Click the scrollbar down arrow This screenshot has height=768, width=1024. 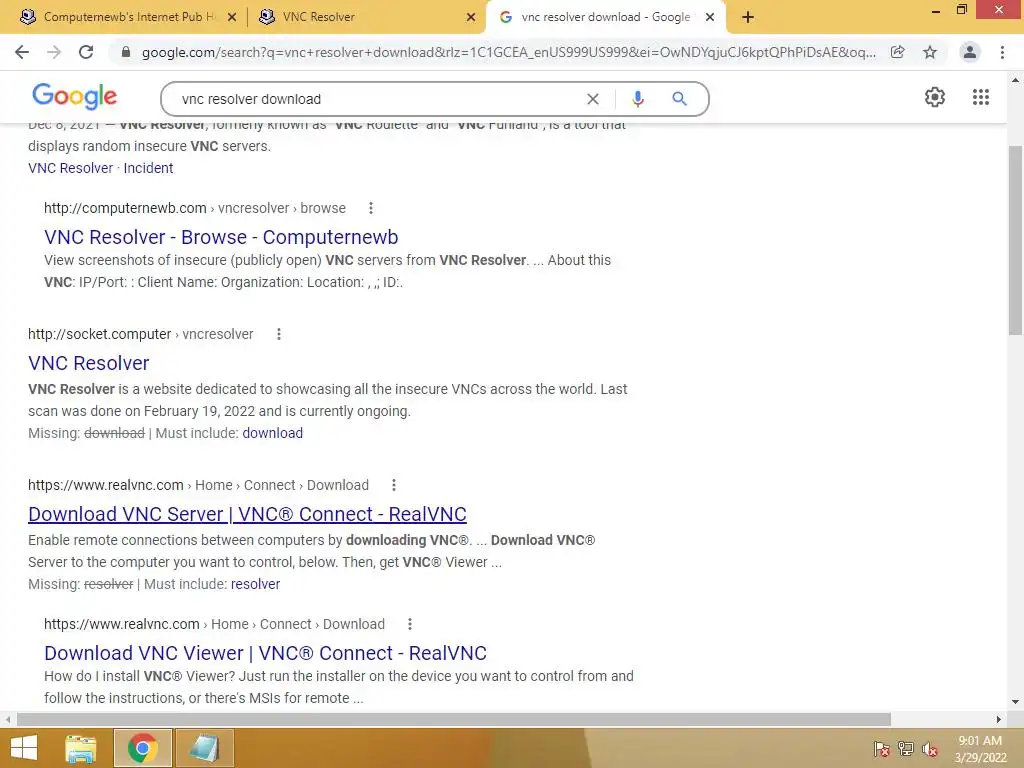click(1015, 703)
